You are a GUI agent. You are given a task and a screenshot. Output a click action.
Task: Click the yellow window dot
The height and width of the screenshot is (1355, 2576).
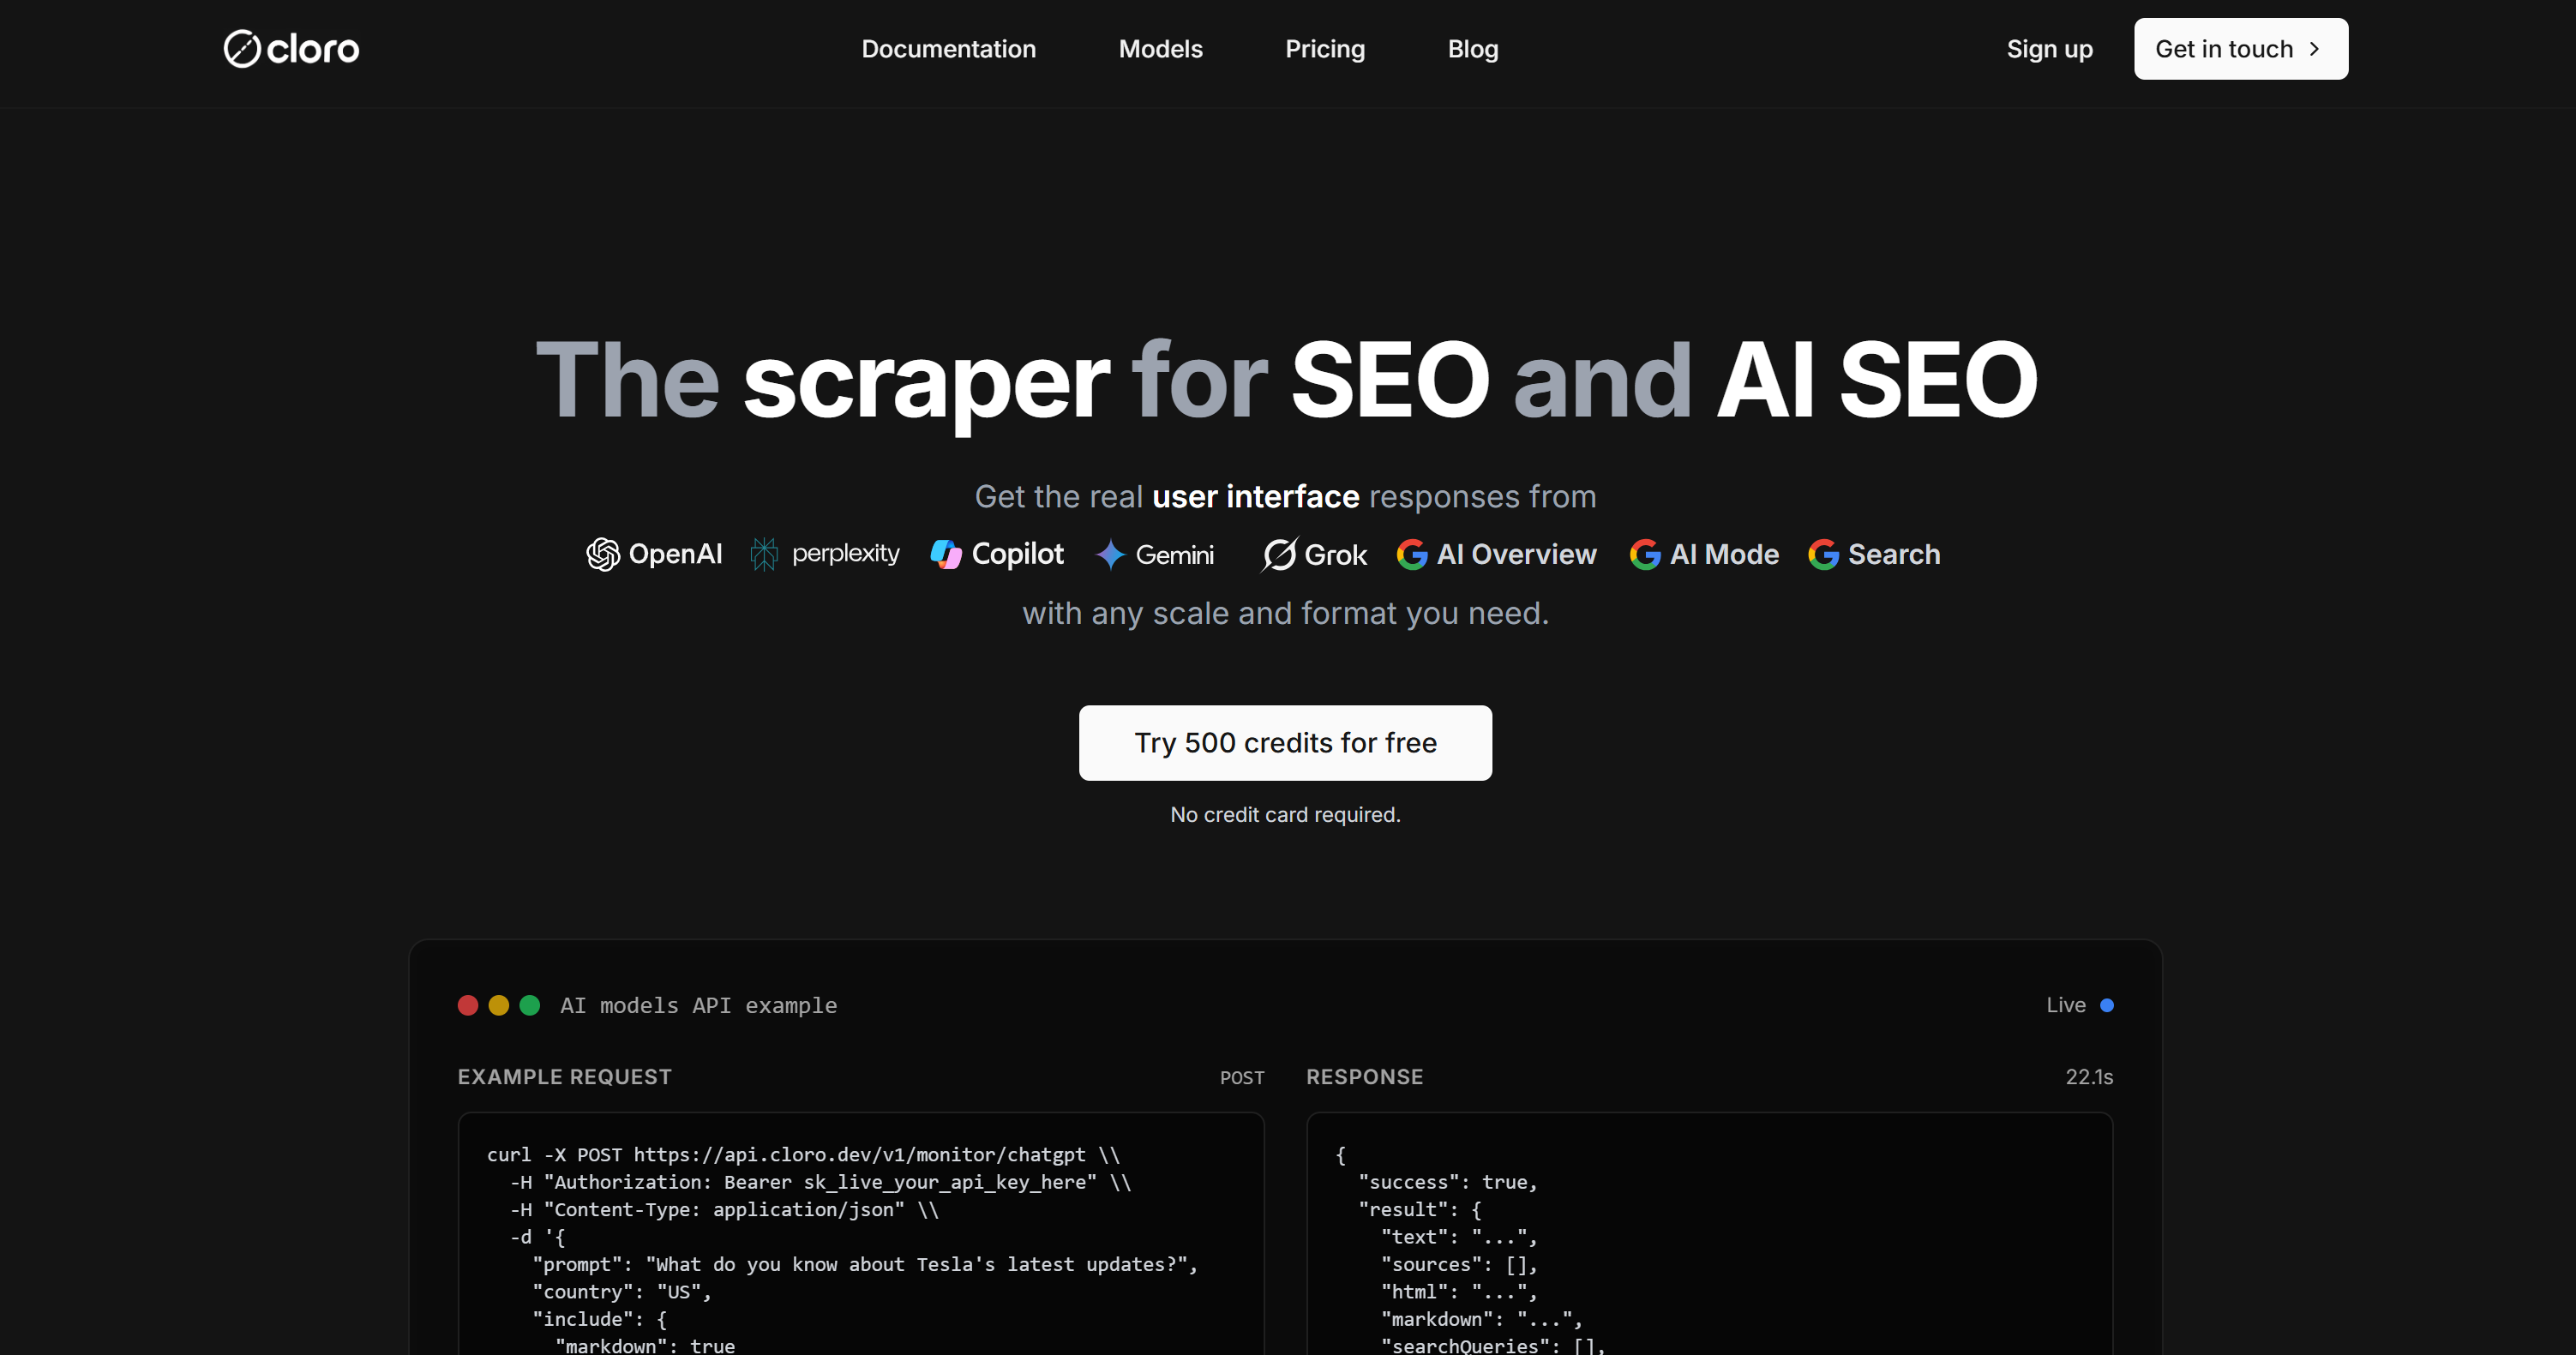point(499,1005)
